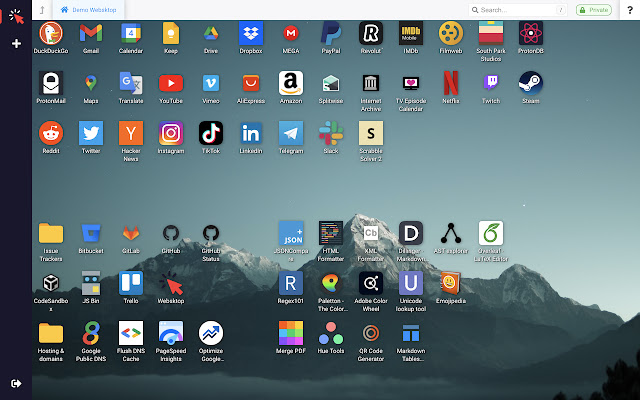Open the Dillinger Markdown icon
Viewport: 640px width, 400px height.
coord(411,233)
